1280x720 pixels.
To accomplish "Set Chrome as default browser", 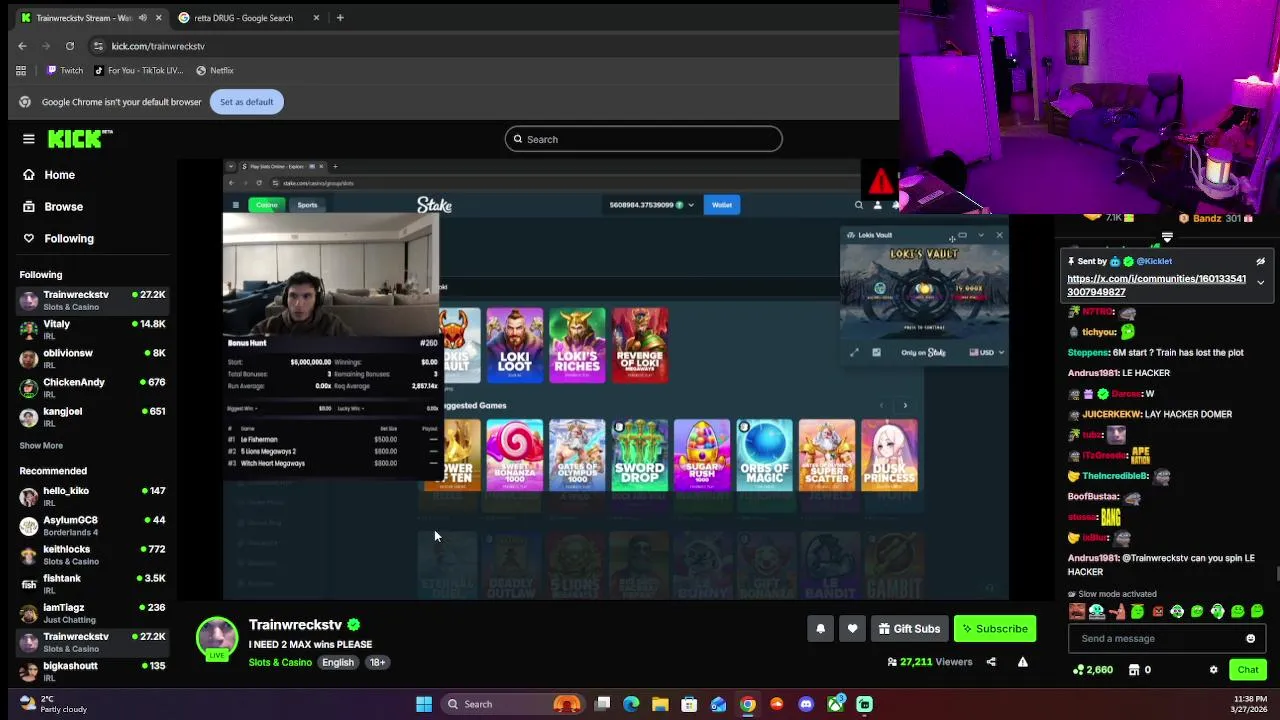I will click(246, 102).
